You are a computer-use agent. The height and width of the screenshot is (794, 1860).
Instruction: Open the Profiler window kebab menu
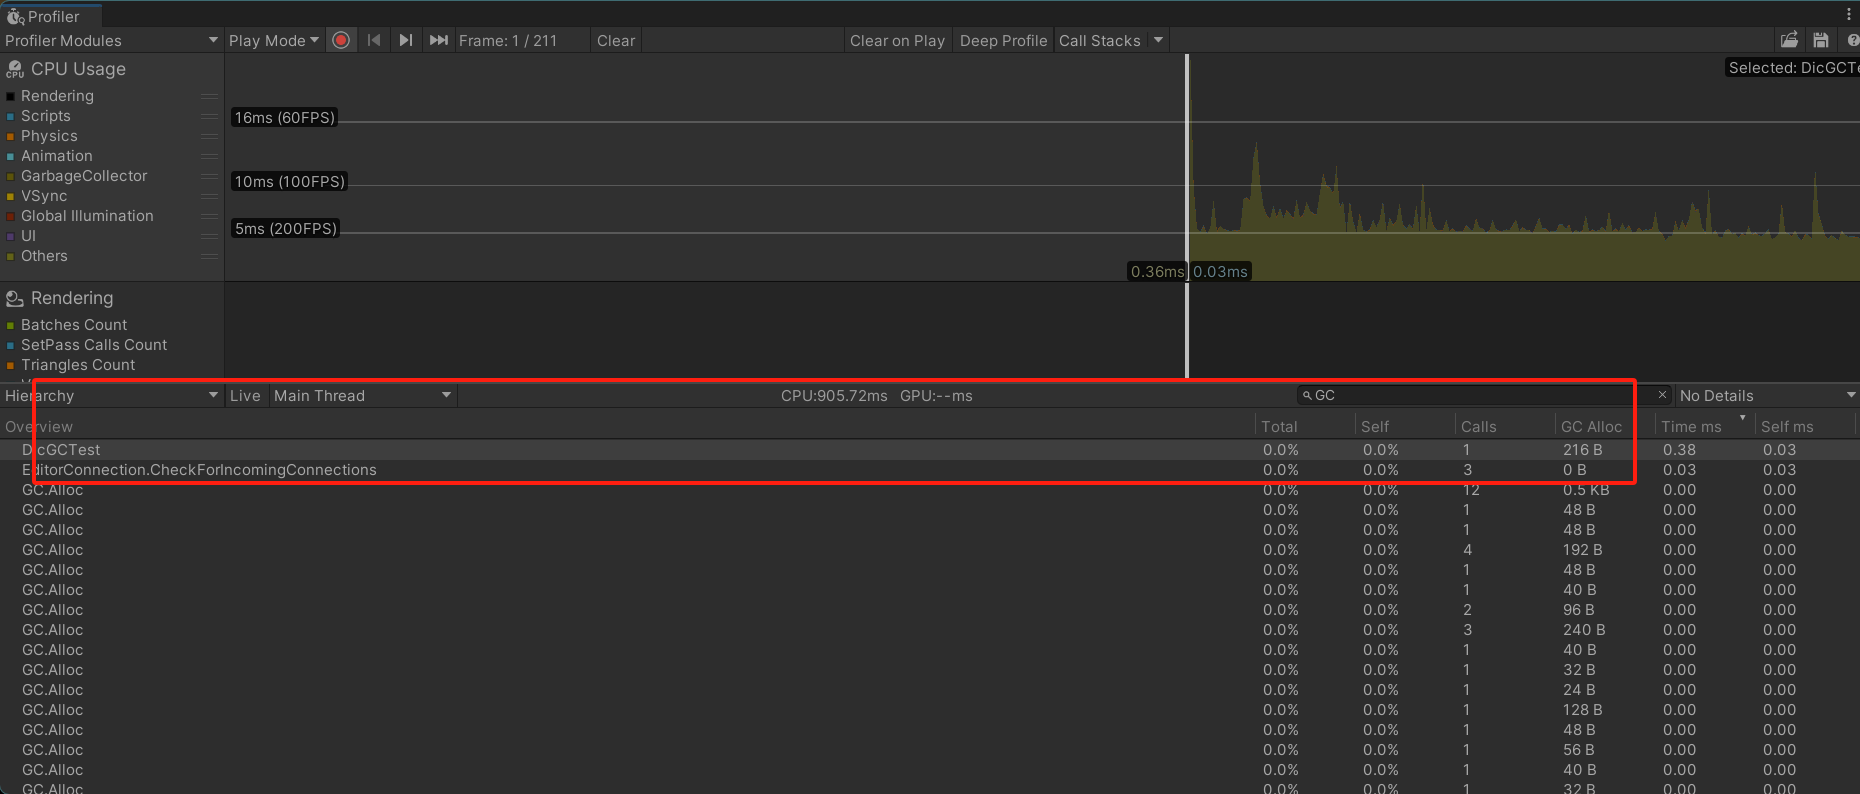(x=1849, y=14)
